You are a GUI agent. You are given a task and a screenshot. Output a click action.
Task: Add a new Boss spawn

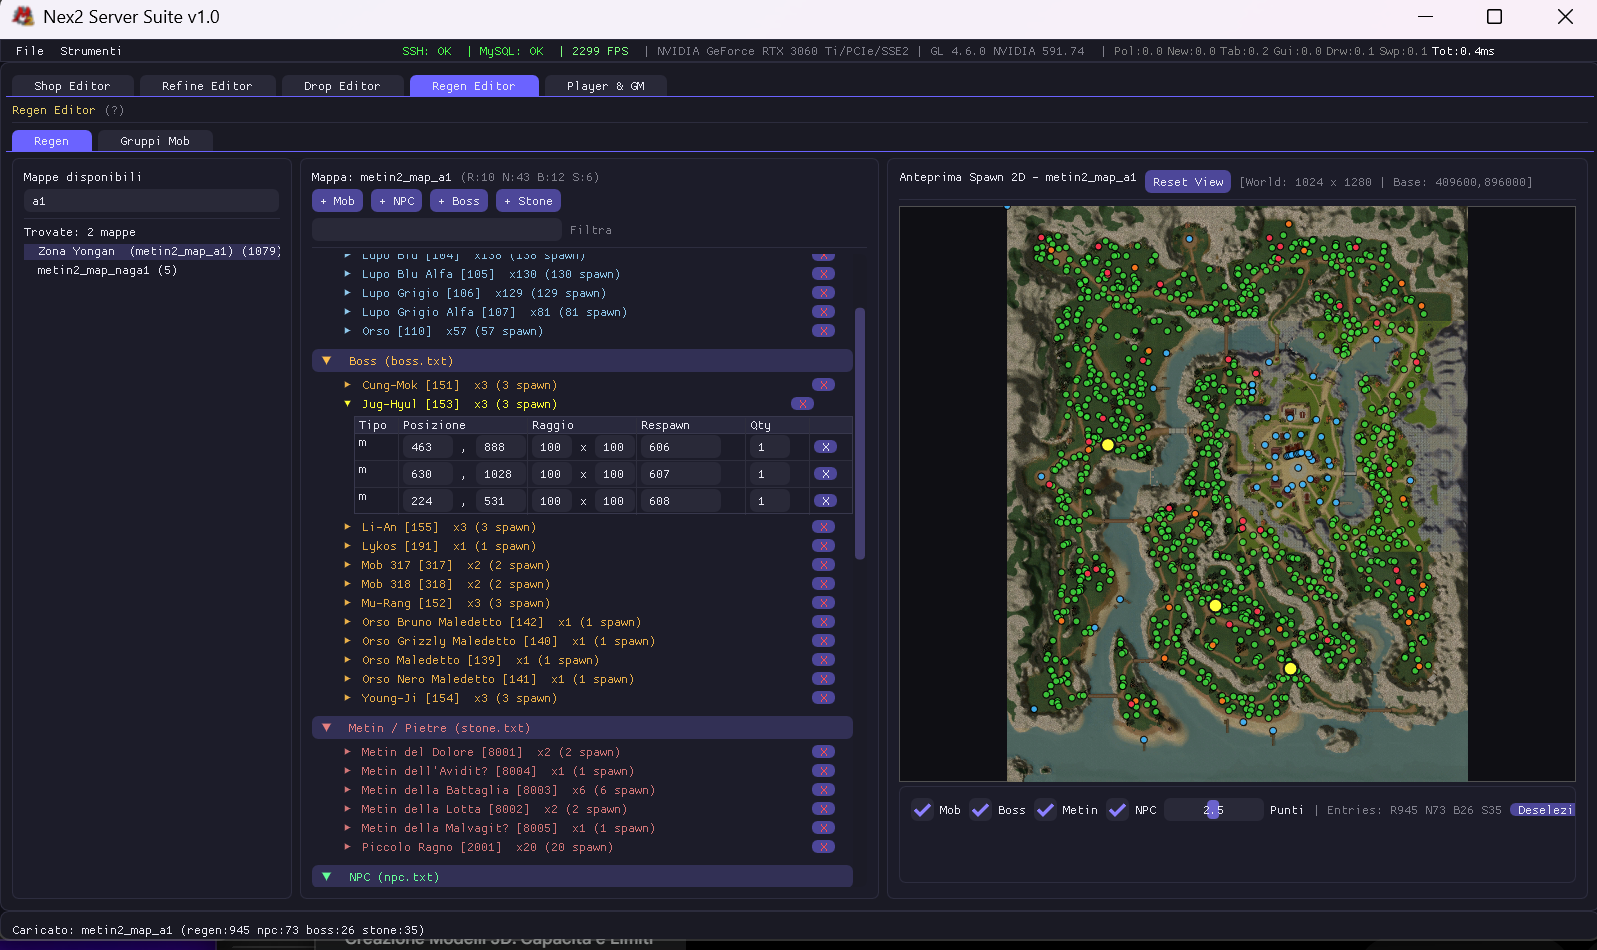[x=459, y=201]
